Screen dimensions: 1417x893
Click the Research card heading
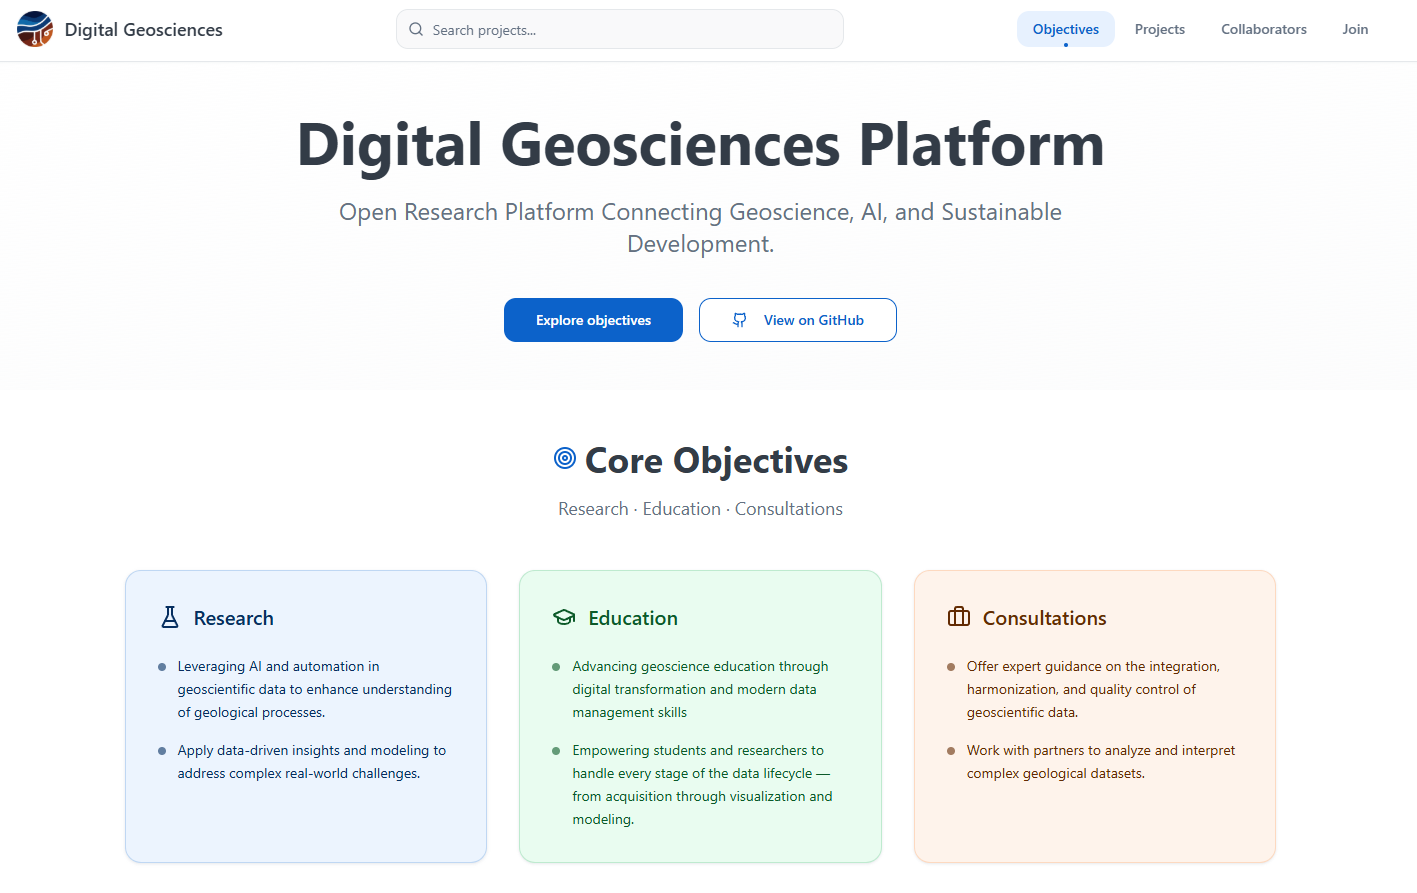click(x=233, y=618)
